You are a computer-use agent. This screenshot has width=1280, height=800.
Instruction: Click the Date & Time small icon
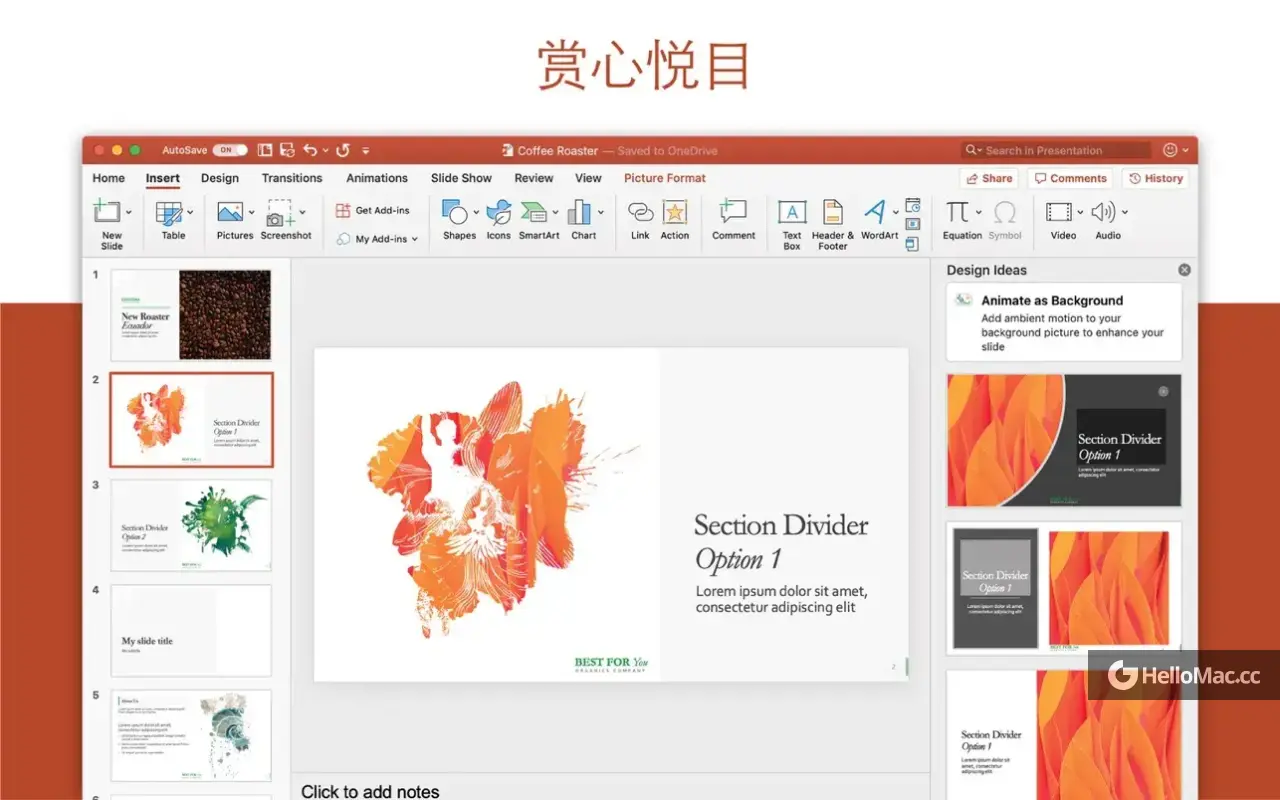[x=913, y=205]
